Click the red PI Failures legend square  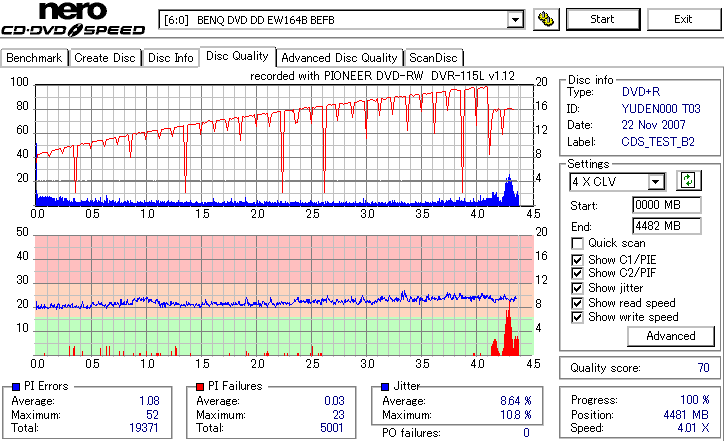pos(200,387)
